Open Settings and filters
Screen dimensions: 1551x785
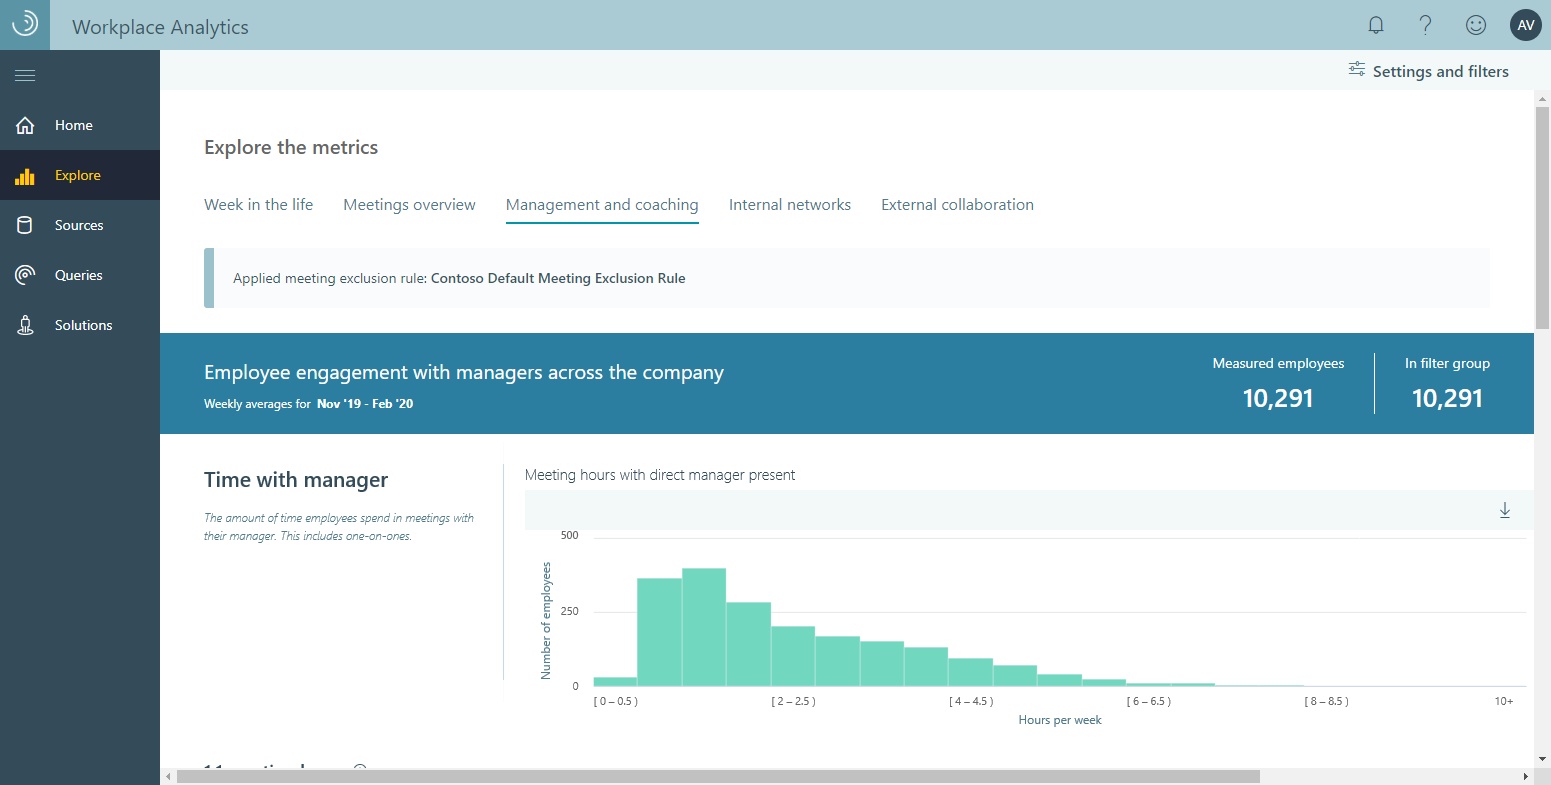[x=1428, y=71]
